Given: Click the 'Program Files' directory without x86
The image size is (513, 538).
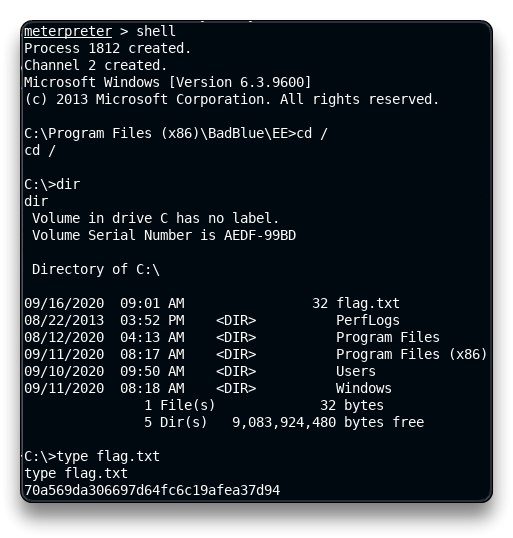Looking at the screenshot, I should click(388, 337).
